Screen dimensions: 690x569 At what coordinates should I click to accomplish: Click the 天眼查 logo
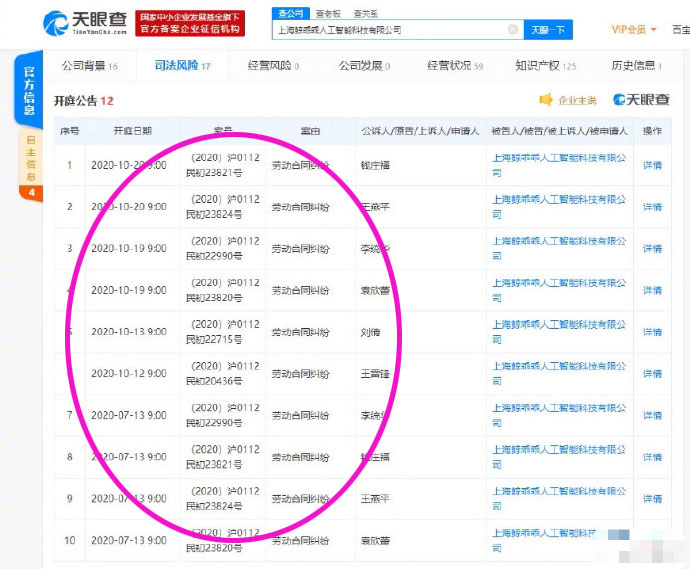[x=85, y=23]
